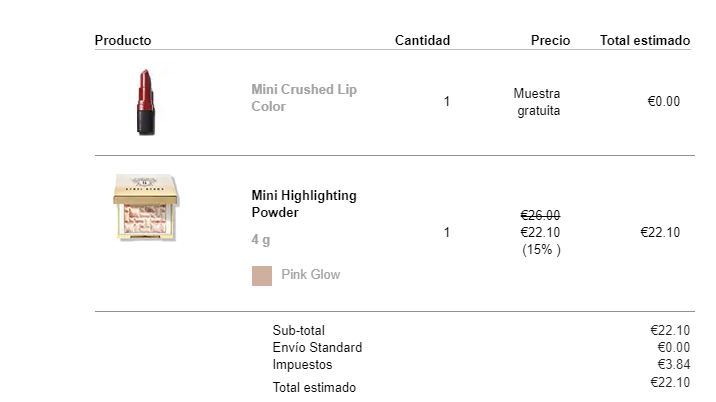Select the Pink Glow color swatch
Image resolution: width=716 pixels, height=402 pixels.
pyautogui.click(x=262, y=276)
